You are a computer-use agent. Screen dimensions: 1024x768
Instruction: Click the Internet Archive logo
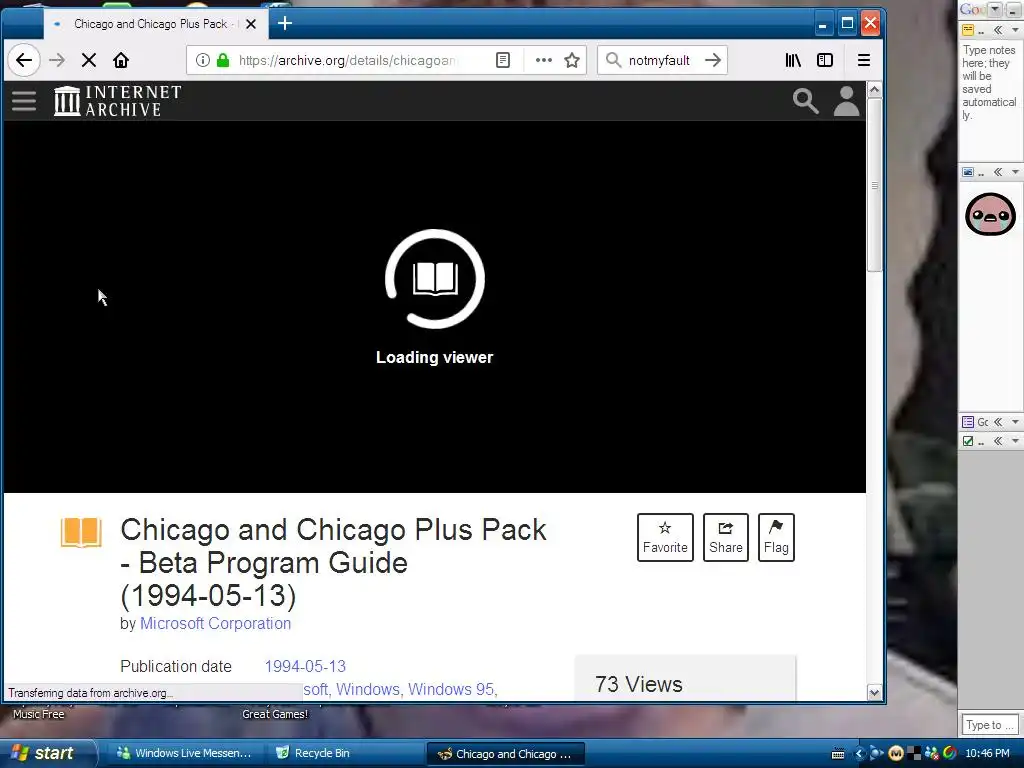click(118, 101)
